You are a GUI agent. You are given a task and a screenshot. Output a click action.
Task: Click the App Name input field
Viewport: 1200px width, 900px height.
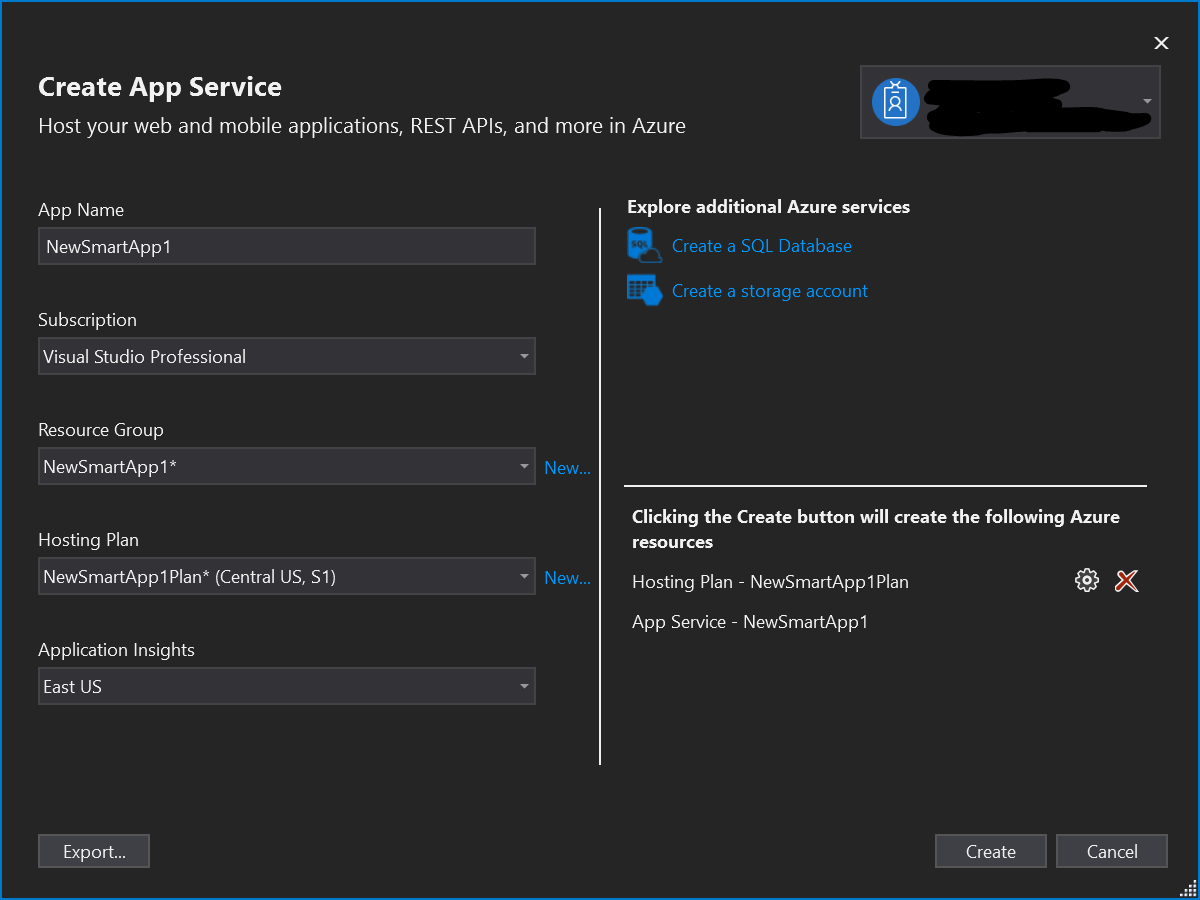(287, 246)
